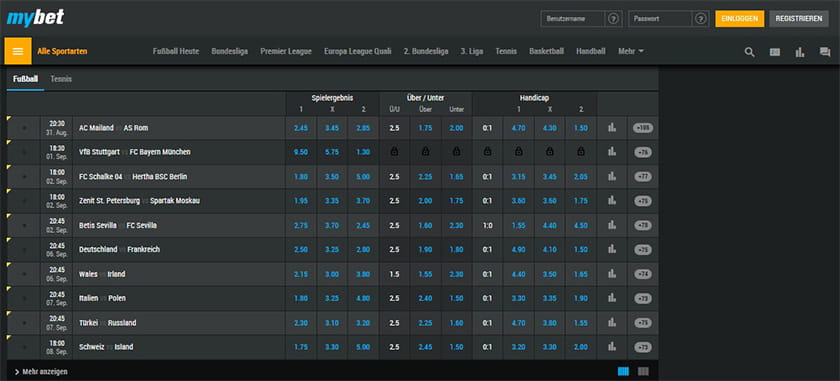Screen dimensions: 840x381
Task: Click locked Über odds for VfB Stuttgart
Action: coord(425,152)
